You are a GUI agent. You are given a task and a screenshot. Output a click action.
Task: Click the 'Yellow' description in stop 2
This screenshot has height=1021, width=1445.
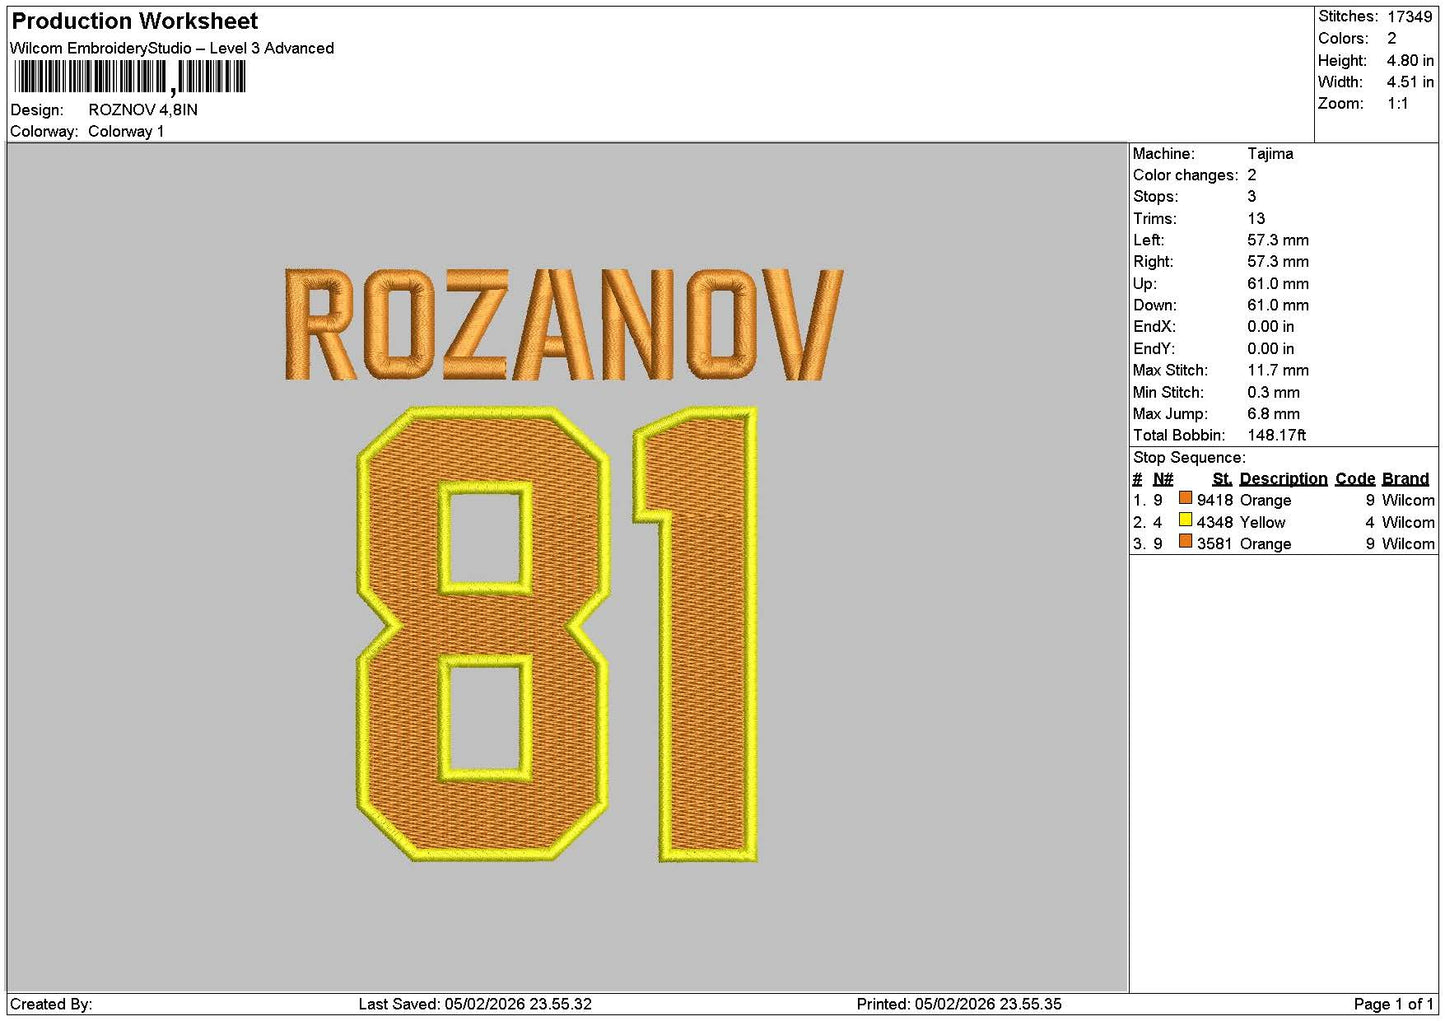1263,522
